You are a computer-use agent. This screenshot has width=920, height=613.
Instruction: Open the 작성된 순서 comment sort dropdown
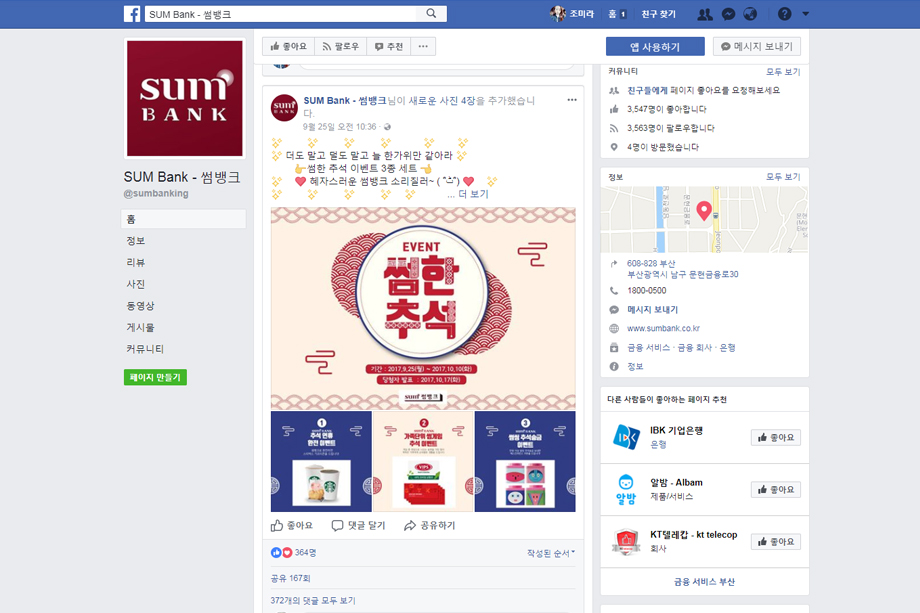(x=550, y=553)
